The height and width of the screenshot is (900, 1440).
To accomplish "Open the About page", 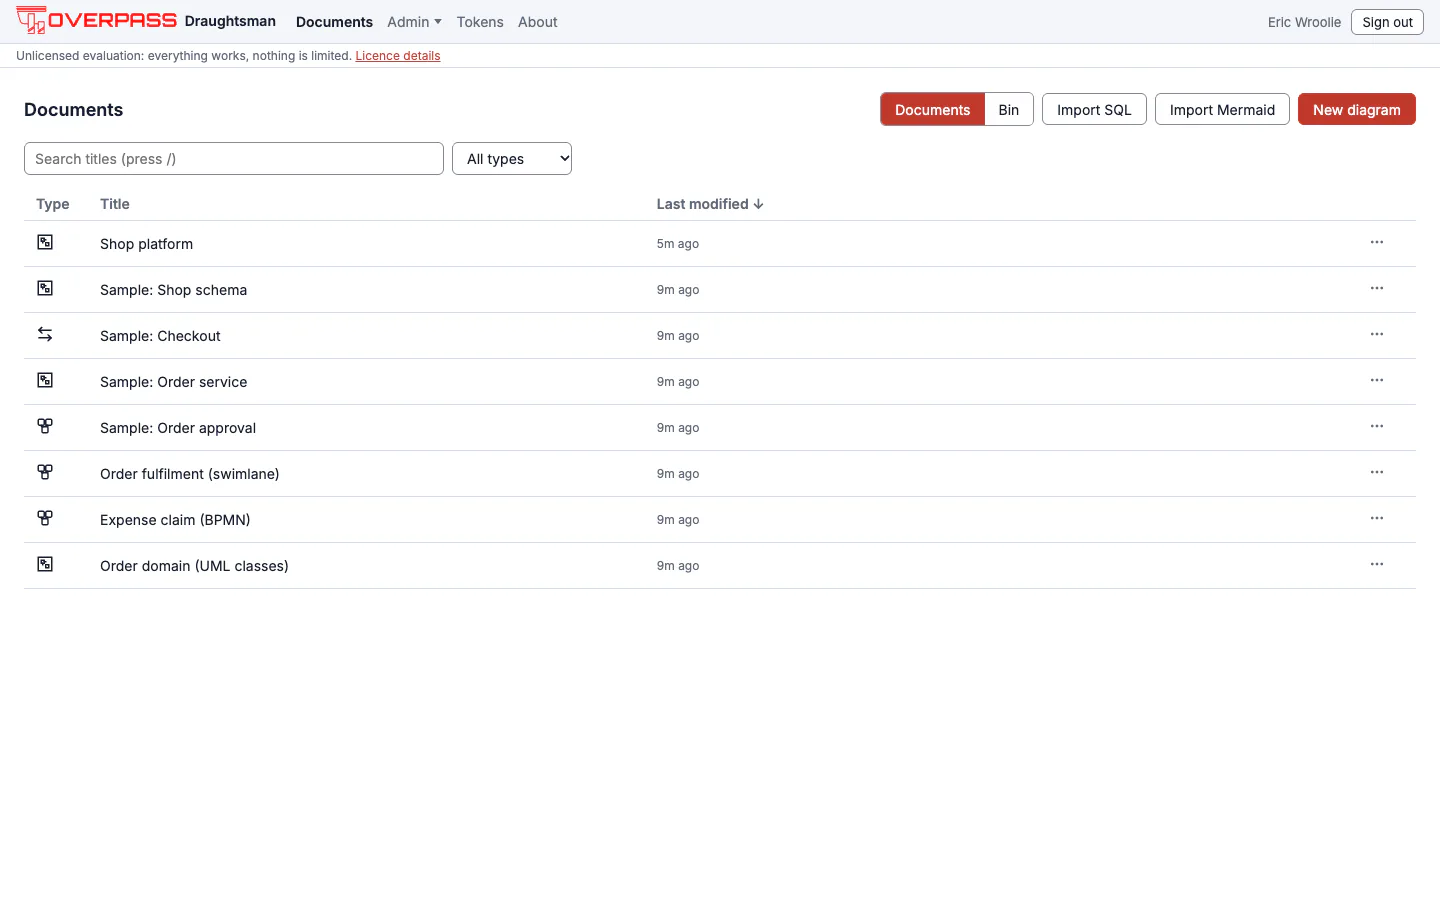I will (x=538, y=22).
